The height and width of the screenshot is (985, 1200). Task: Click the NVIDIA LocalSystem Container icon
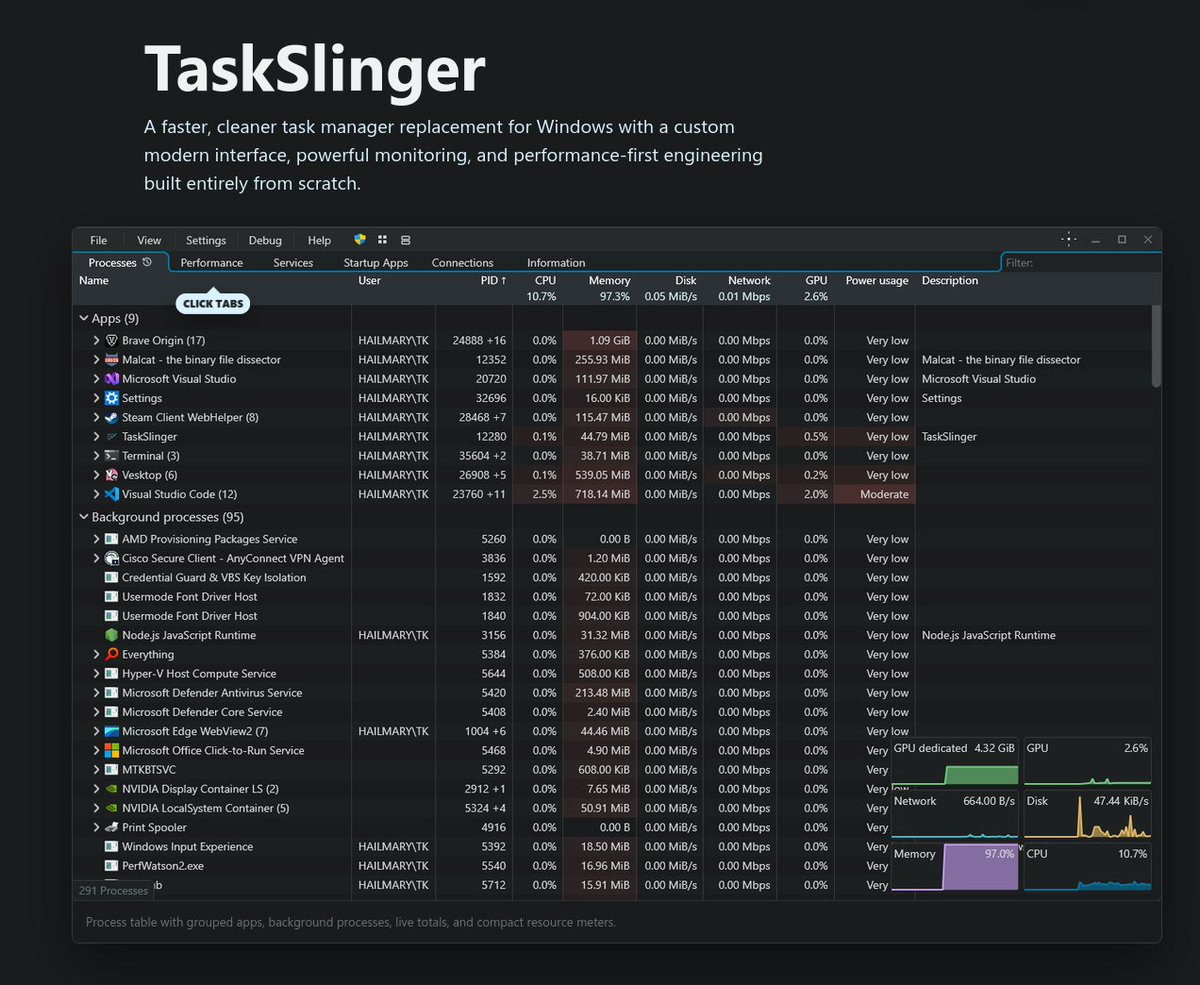tap(112, 808)
